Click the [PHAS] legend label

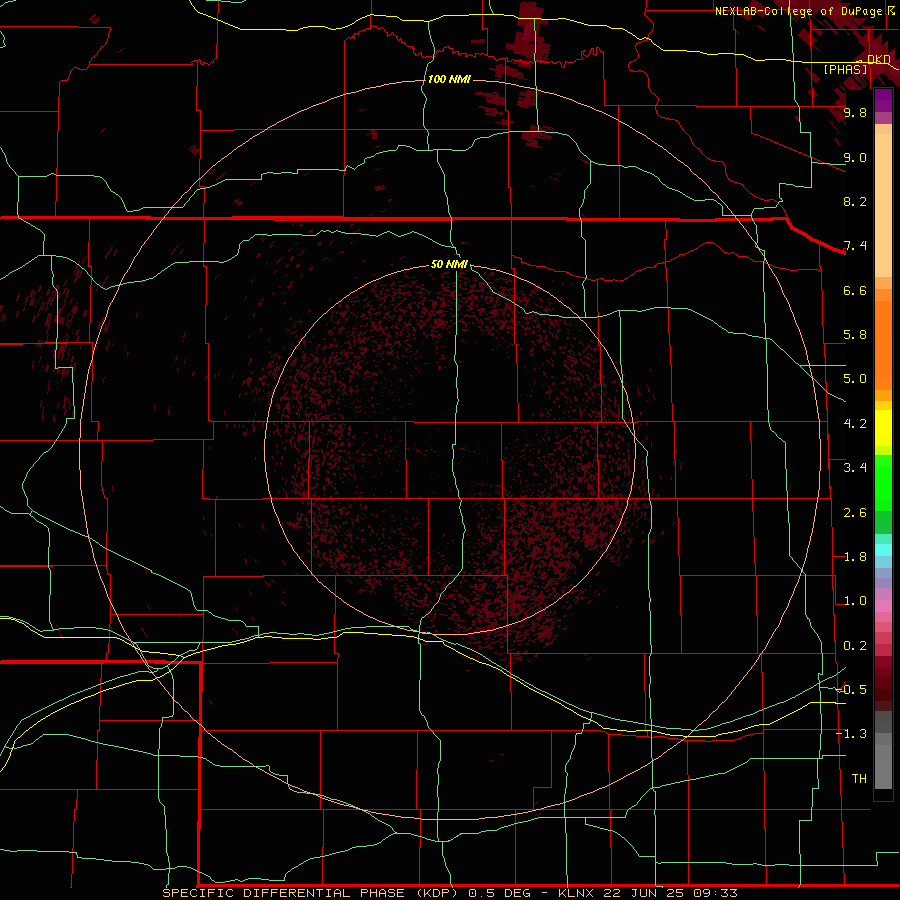pyautogui.click(x=845, y=69)
